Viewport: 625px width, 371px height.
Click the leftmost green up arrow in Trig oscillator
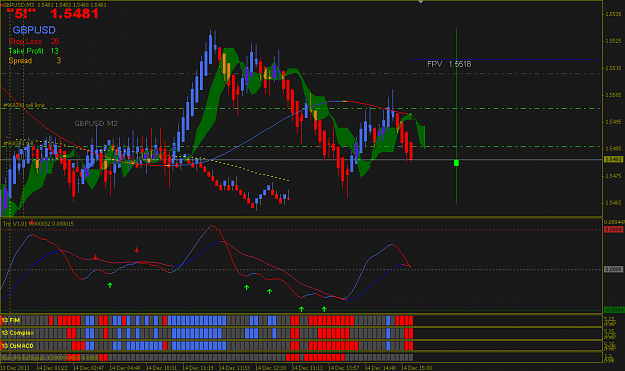pyautogui.click(x=110, y=285)
